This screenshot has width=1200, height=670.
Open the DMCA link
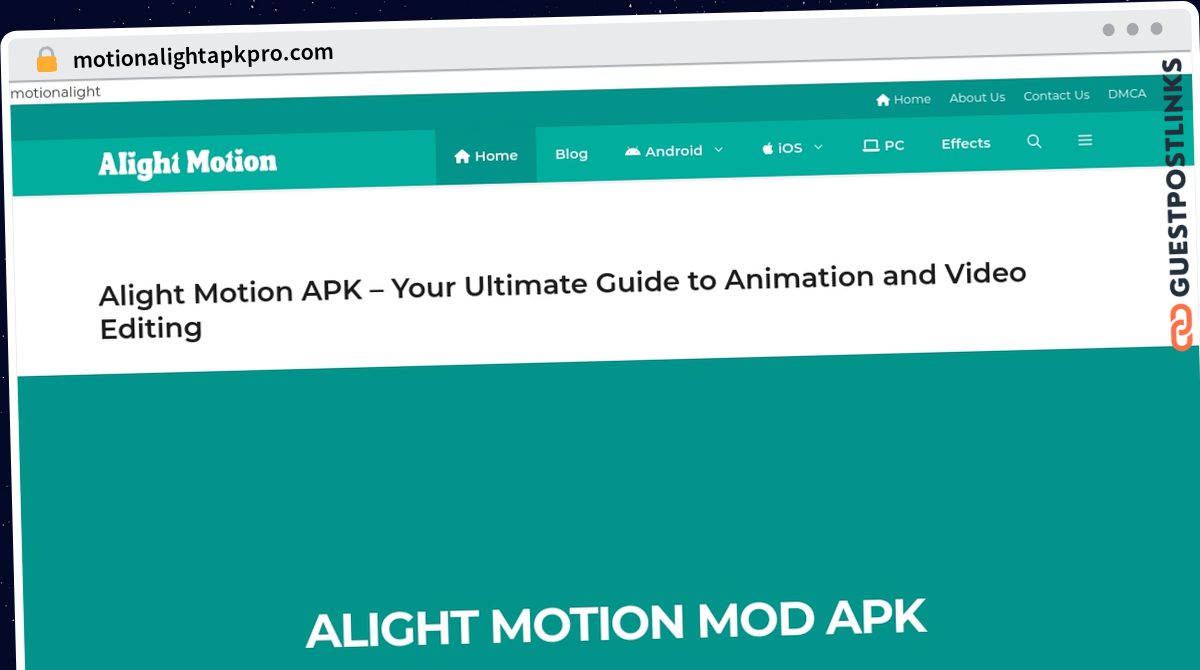[x=1127, y=94]
